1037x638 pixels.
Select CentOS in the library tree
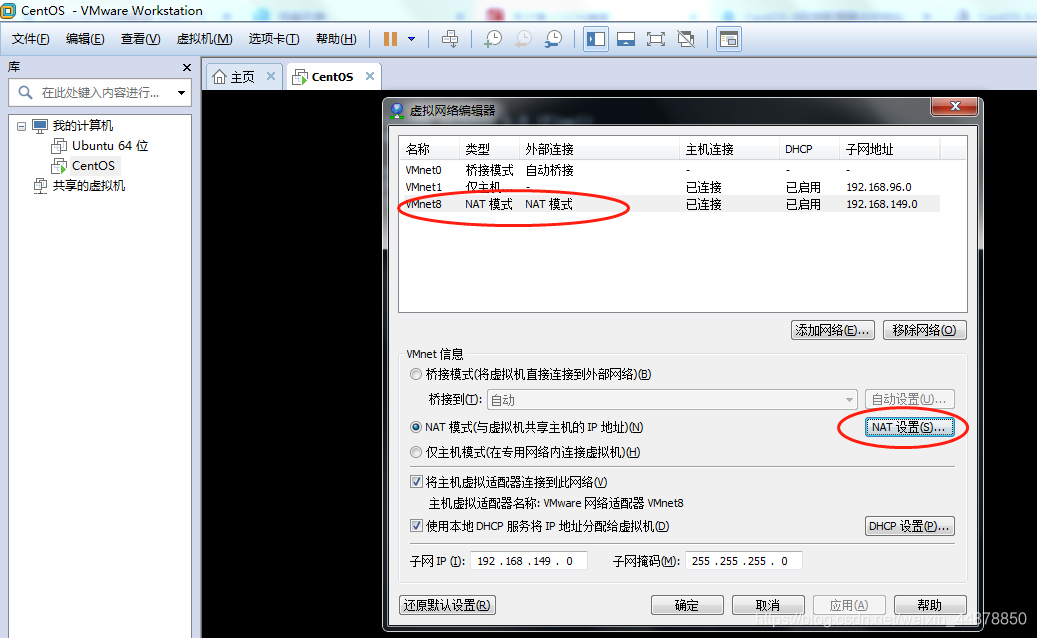click(x=93, y=165)
